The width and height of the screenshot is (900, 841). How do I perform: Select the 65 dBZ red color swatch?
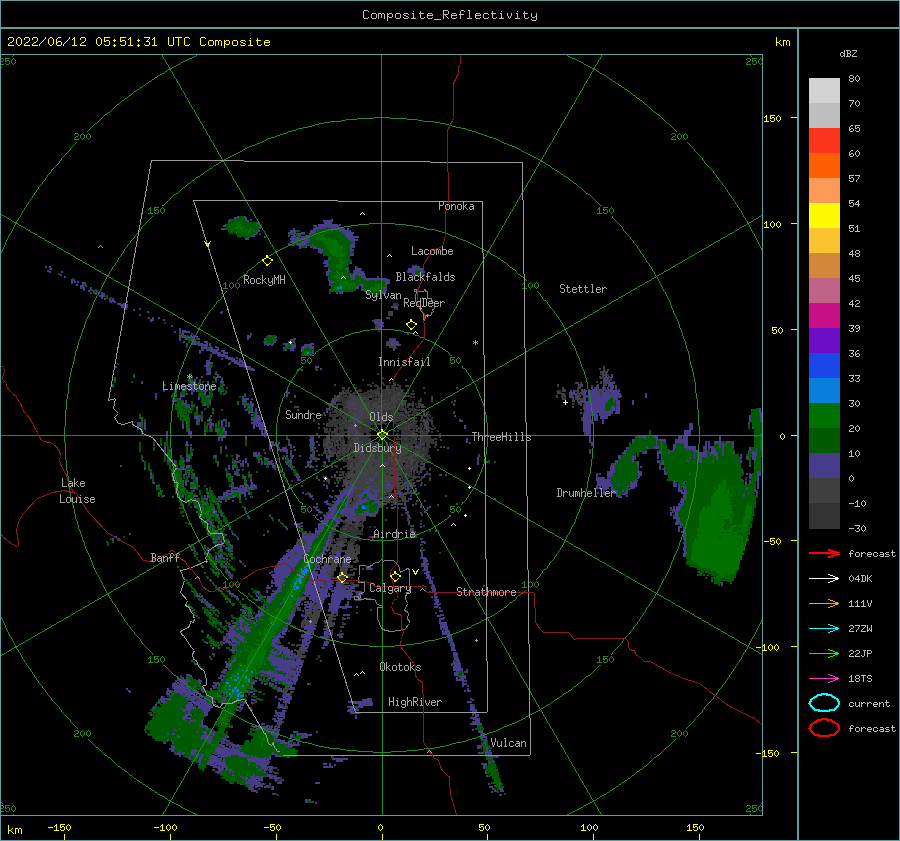pos(824,141)
